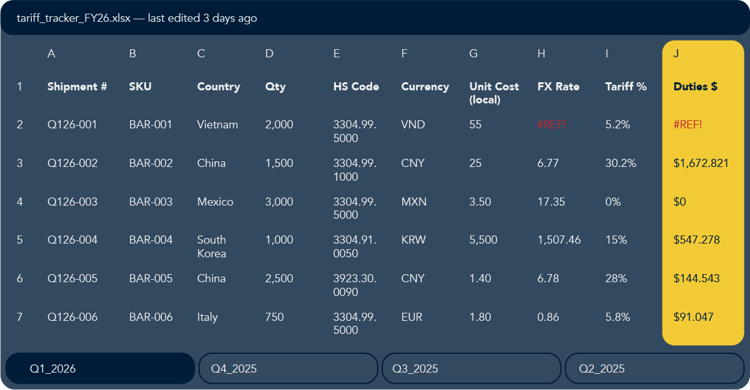Click the 'HS Code' header cell
This screenshot has height=390, width=750.
pos(356,87)
